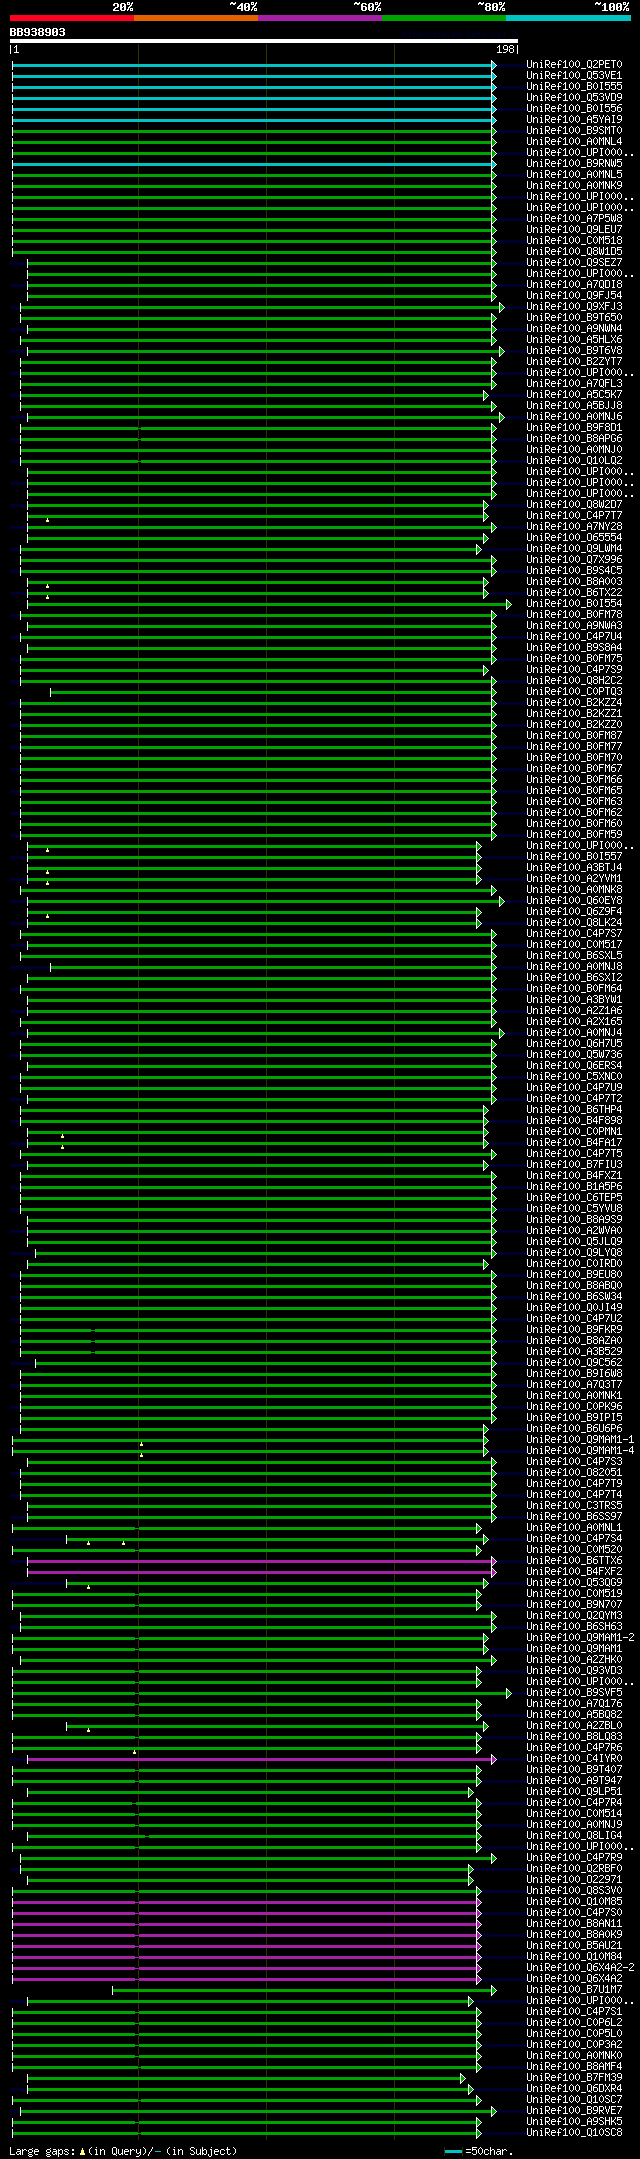Select label UniRef100_B0FM59
The image size is (640, 2159).
(574, 835)
